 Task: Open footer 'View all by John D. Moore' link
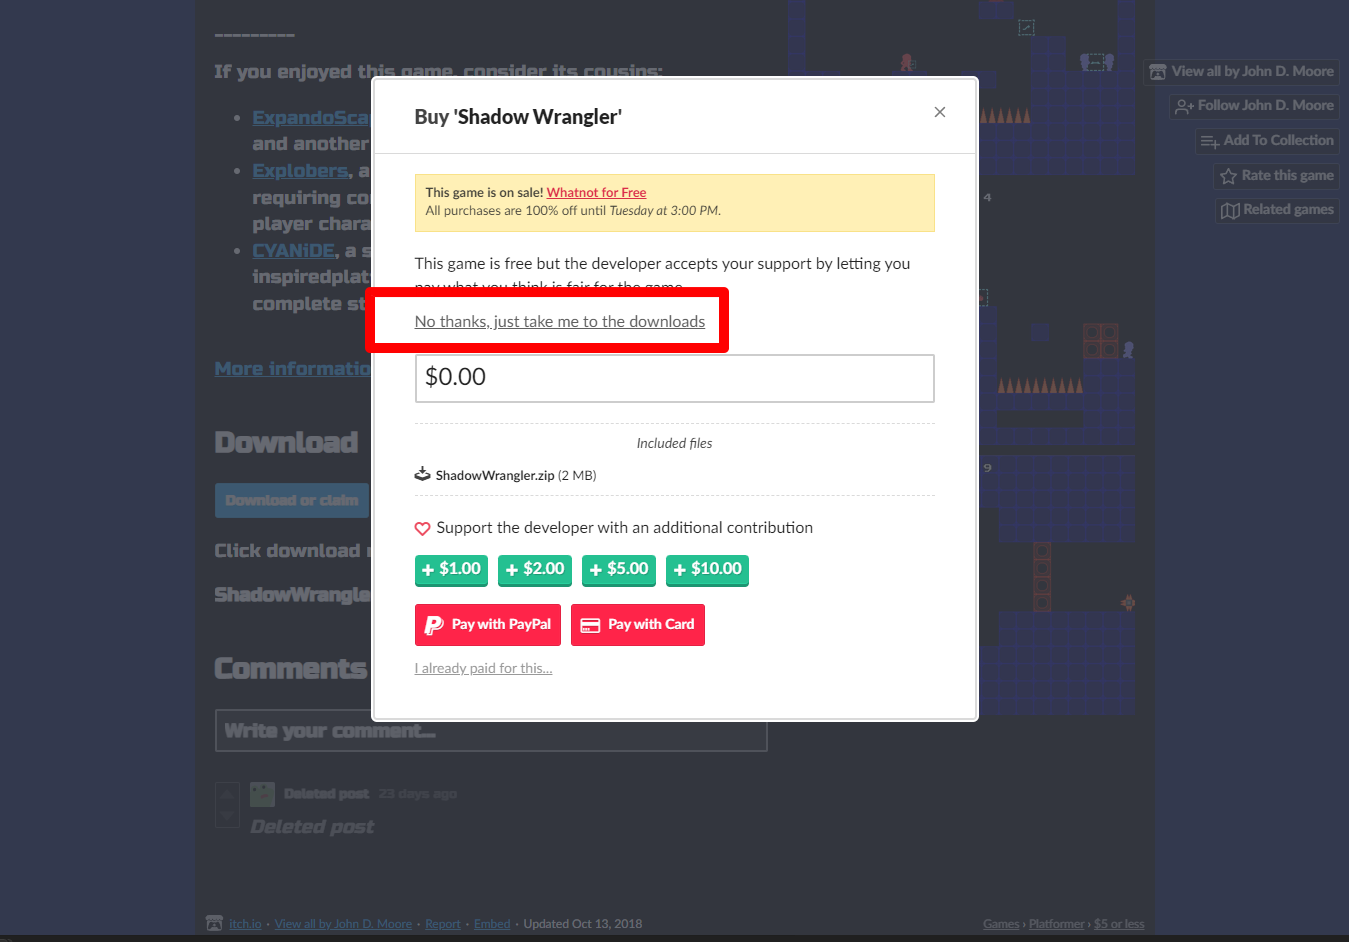343,923
